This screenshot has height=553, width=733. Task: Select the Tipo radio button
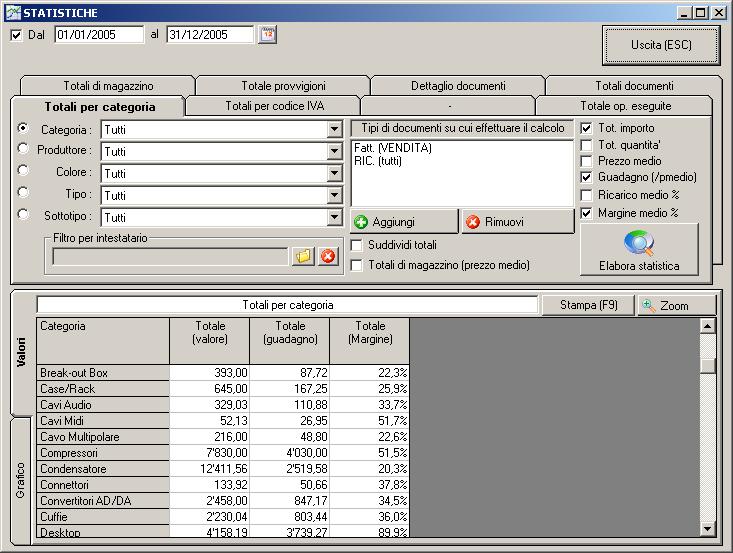(x=22, y=192)
